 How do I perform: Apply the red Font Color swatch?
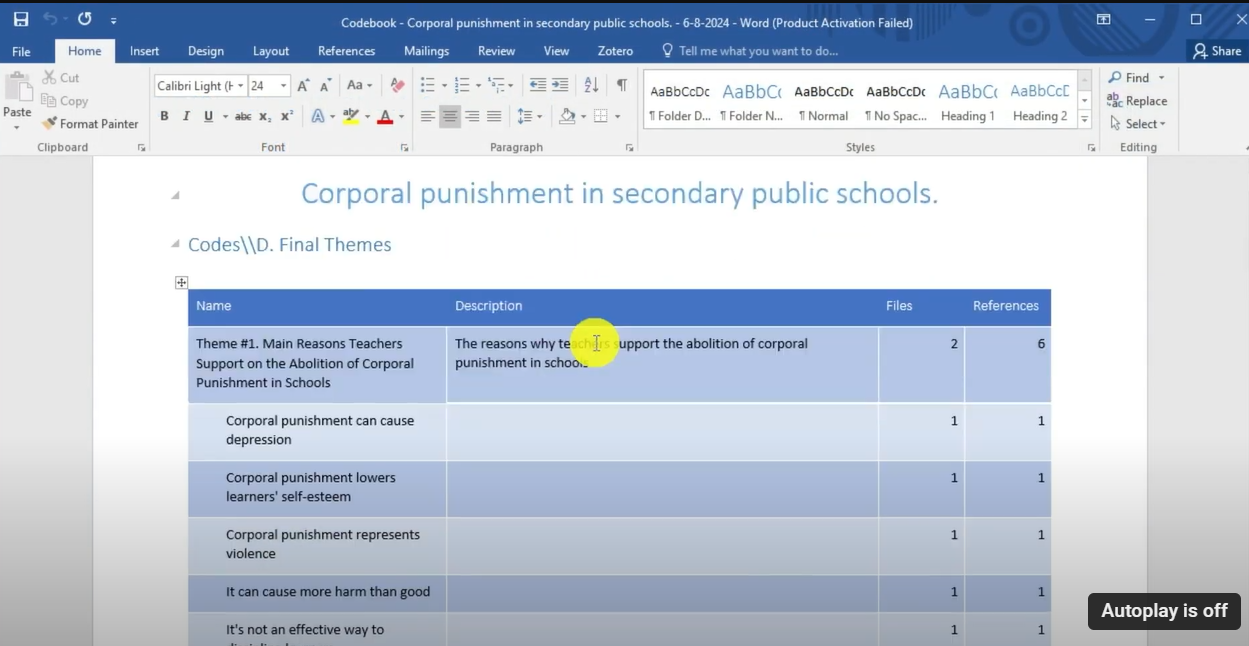pos(385,117)
